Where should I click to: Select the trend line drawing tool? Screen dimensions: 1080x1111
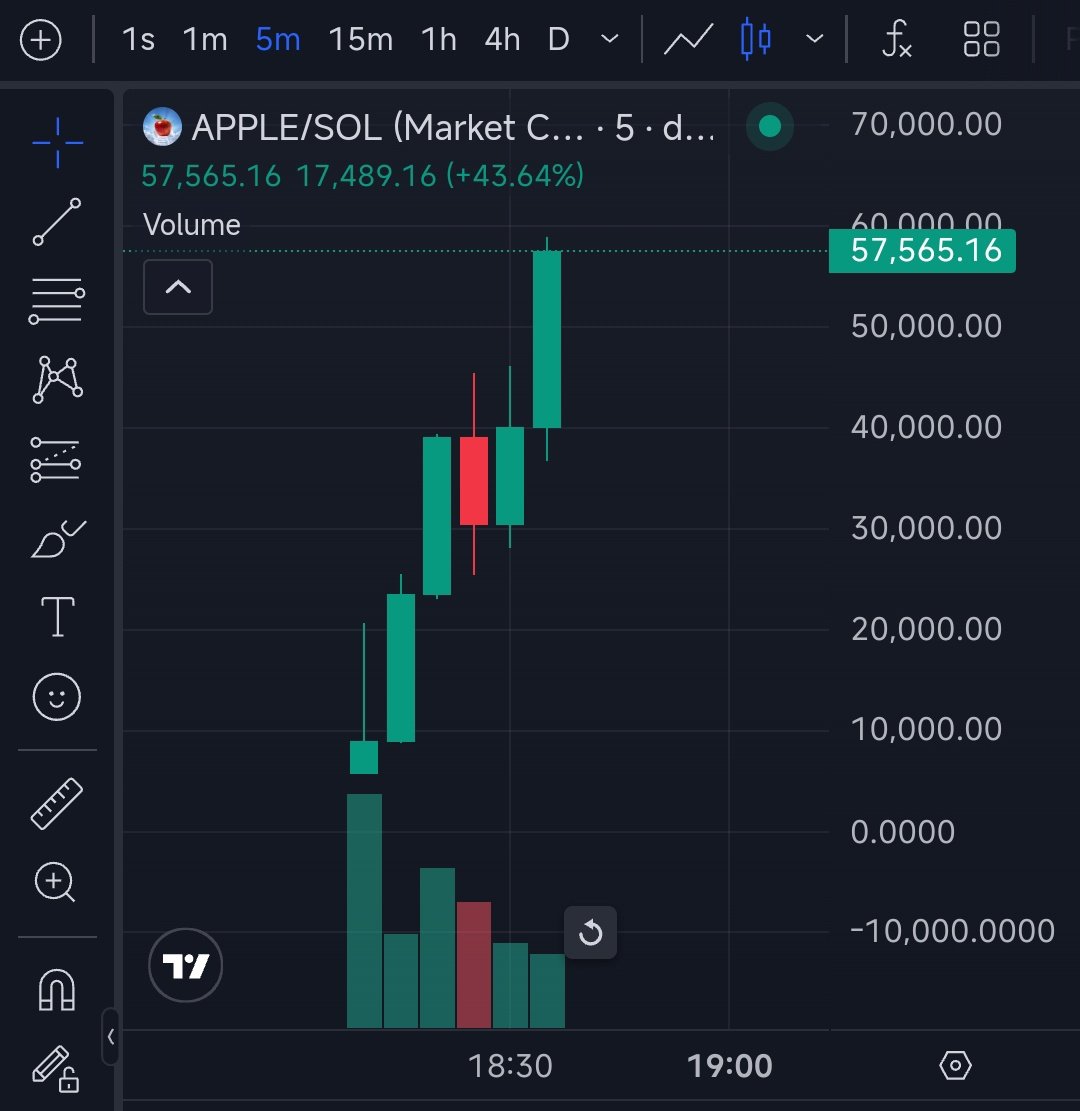[57, 222]
